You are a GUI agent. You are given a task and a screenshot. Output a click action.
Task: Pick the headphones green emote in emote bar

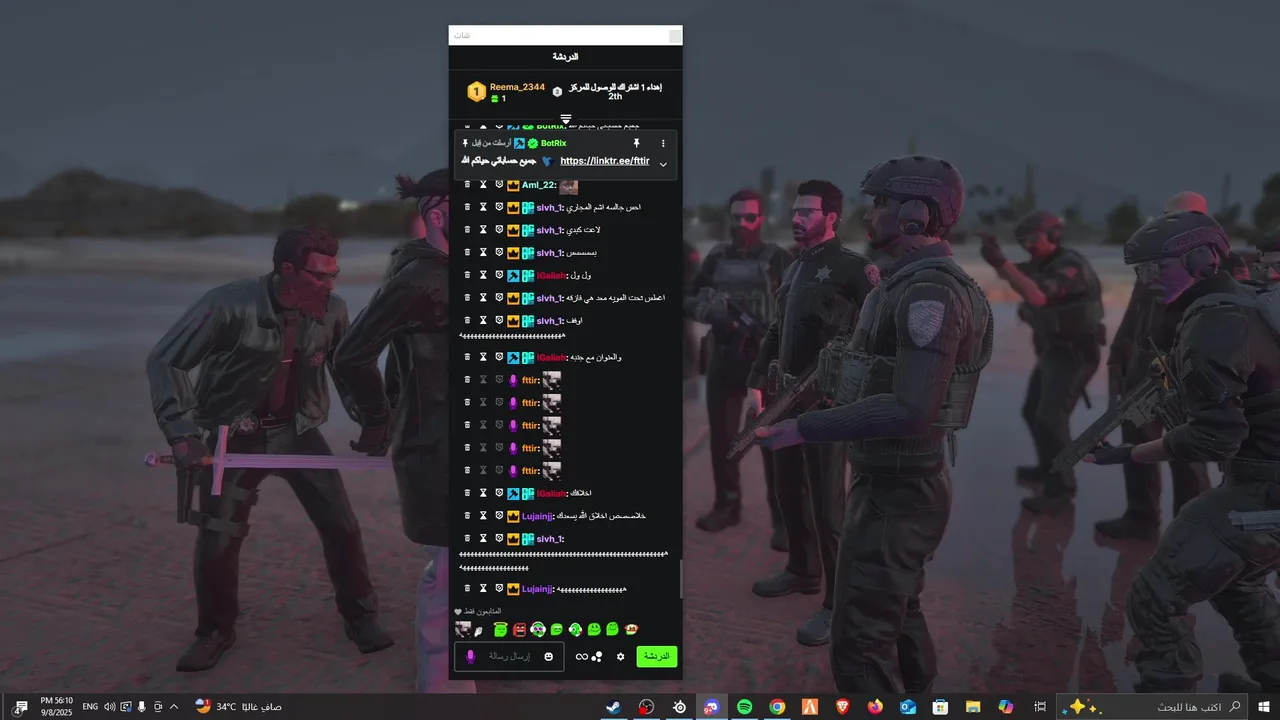[575, 629]
